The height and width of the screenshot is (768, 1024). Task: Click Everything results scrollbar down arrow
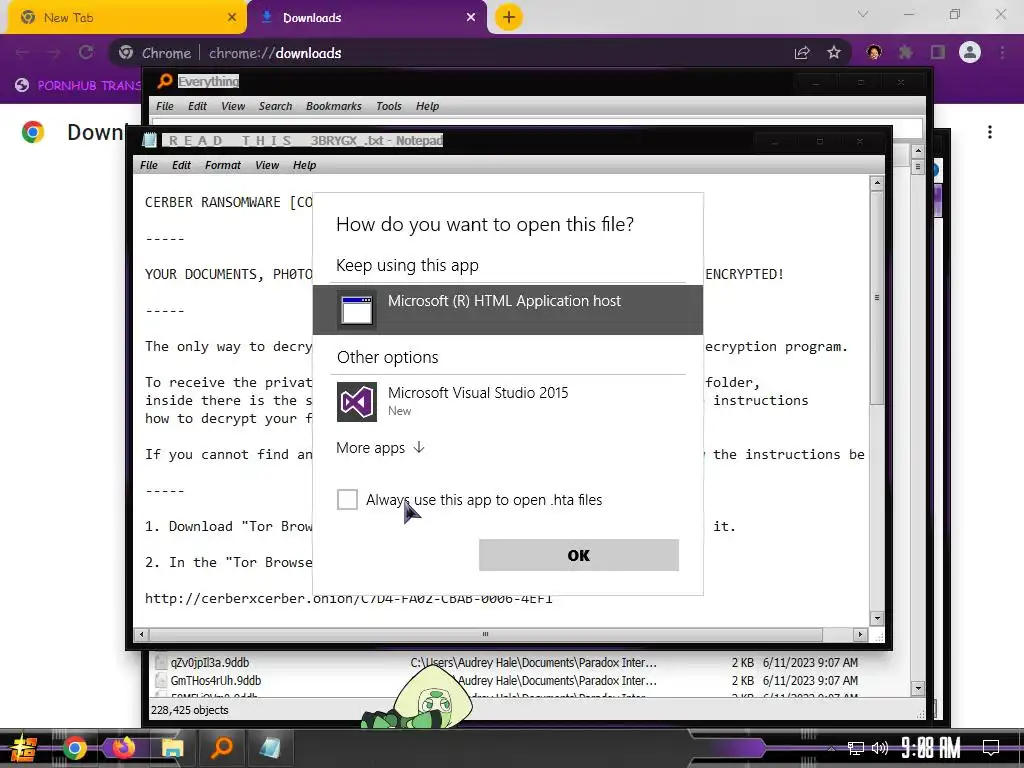point(918,688)
